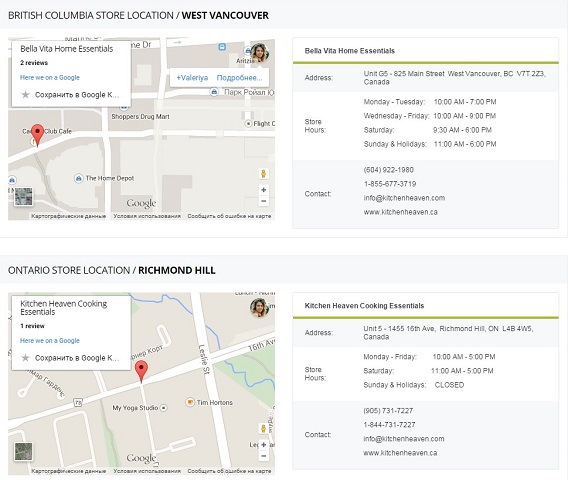Click the profile avatar on West Vancouver map
The image size is (568, 480).
260,53
